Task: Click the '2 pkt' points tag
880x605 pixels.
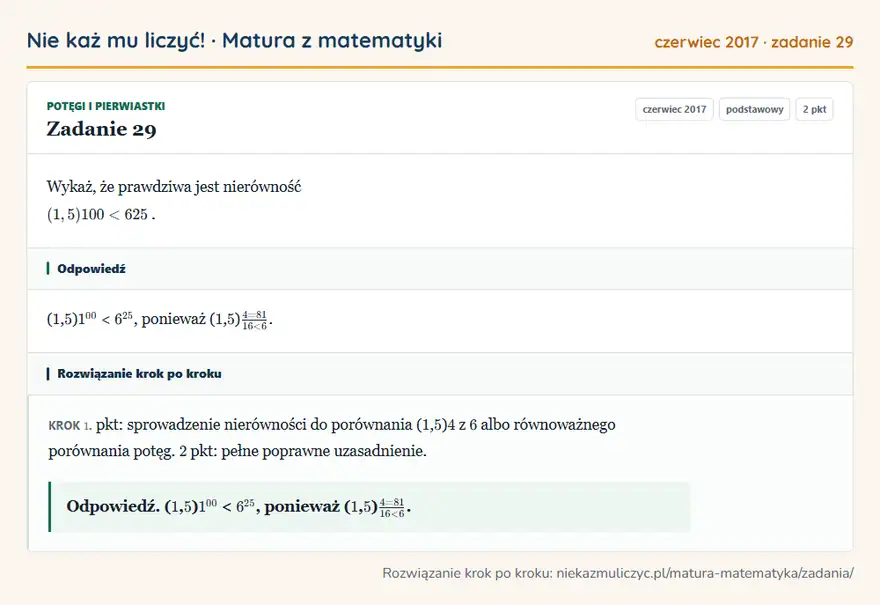Action: coord(814,109)
